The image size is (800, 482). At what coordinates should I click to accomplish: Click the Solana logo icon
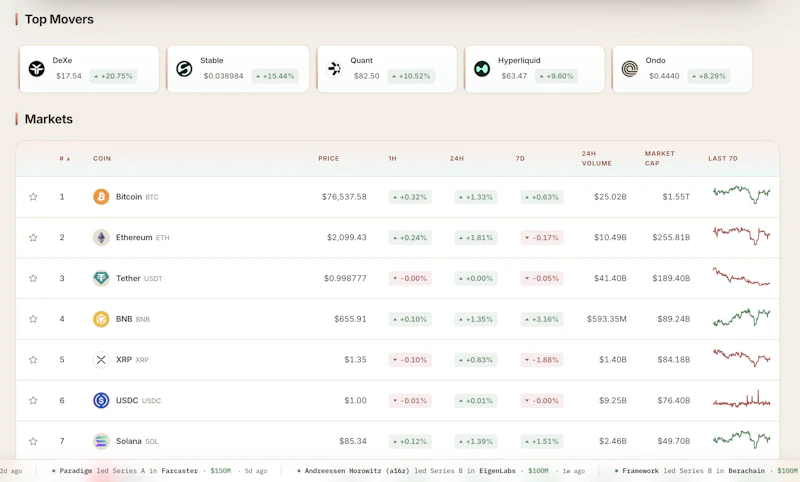pos(101,441)
